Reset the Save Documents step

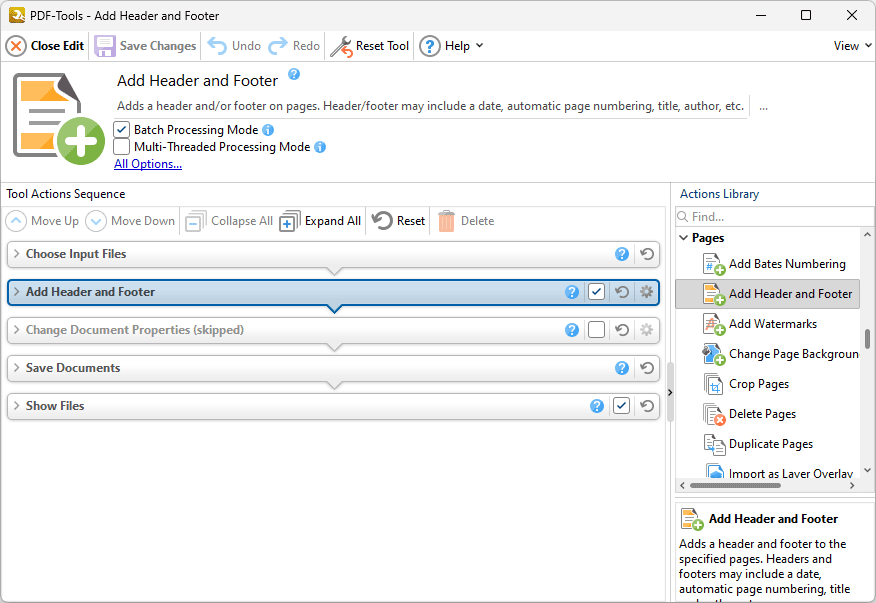click(647, 368)
